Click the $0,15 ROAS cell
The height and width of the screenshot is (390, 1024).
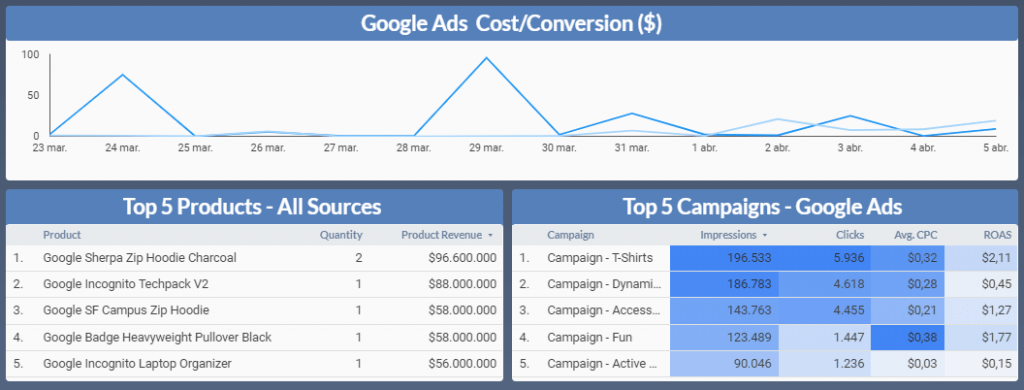pos(981,363)
